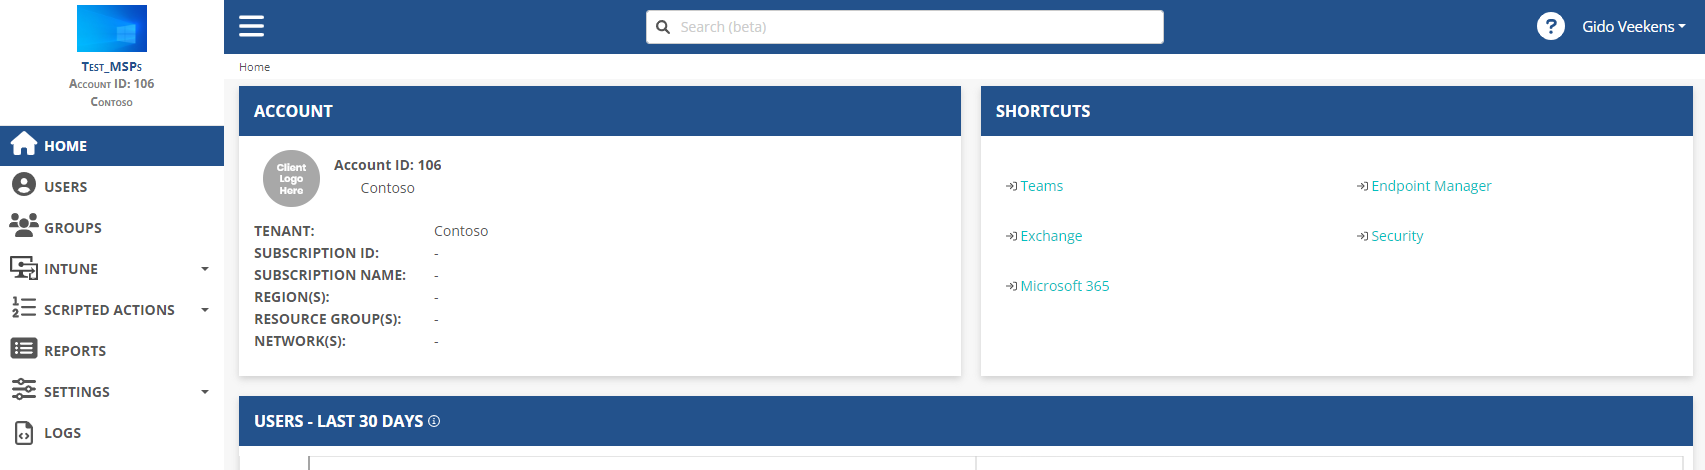Click the Home breadcrumb link
Image resolution: width=1705 pixels, height=470 pixels.
[254, 67]
